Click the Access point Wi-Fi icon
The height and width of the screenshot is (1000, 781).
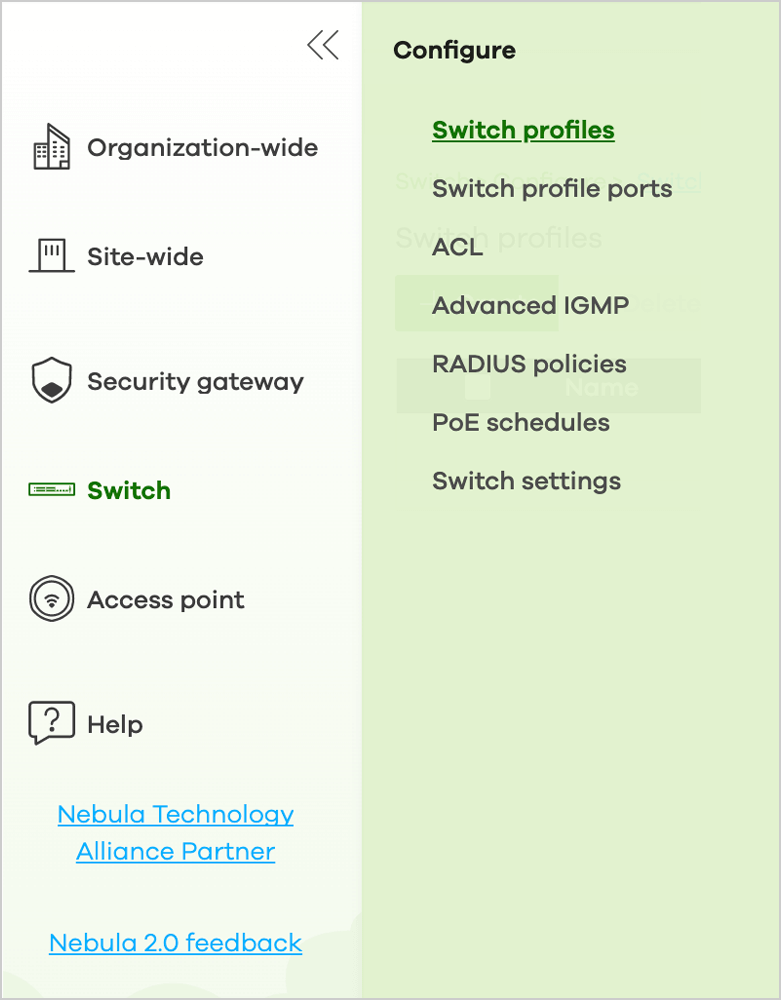(52, 599)
